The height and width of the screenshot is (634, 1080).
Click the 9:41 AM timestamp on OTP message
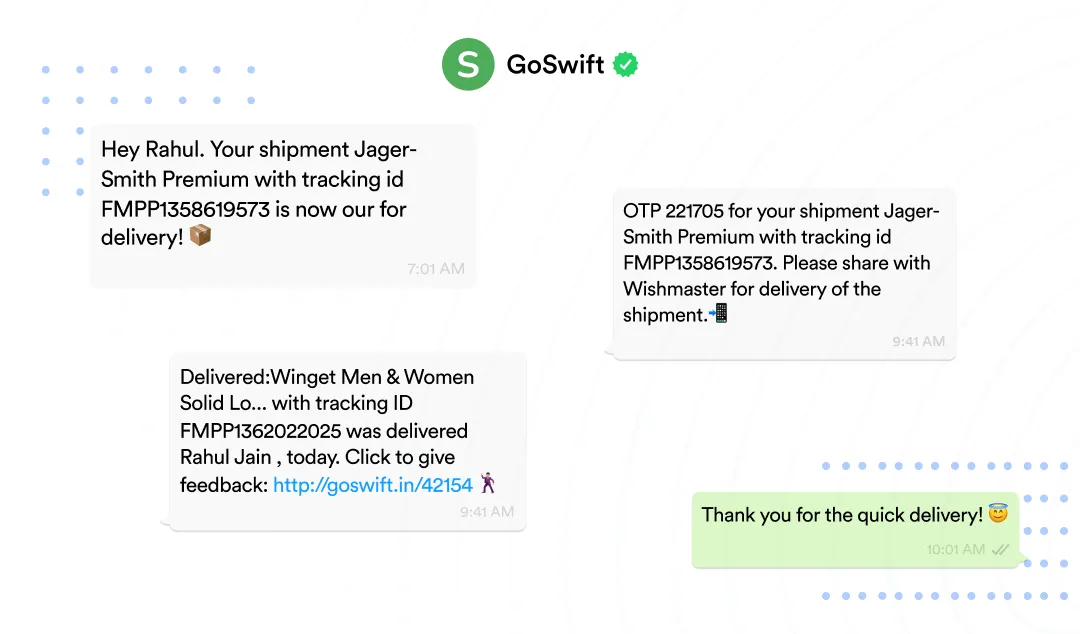918,341
